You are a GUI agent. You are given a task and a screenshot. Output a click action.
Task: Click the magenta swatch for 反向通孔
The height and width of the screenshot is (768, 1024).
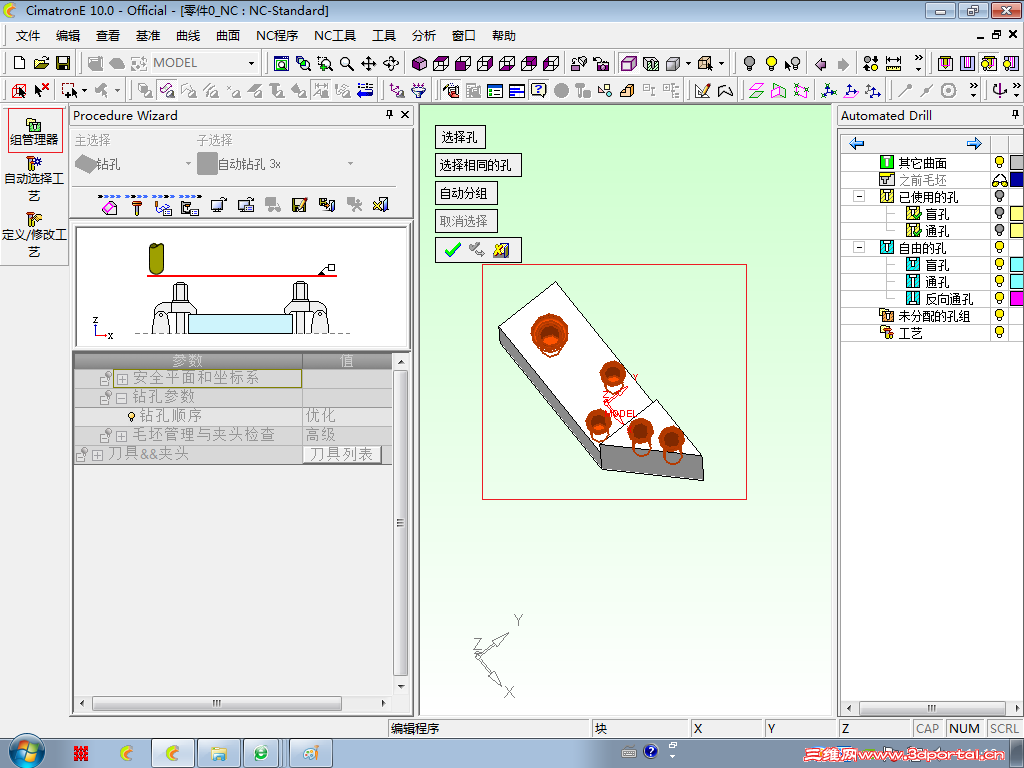point(1017,298)
